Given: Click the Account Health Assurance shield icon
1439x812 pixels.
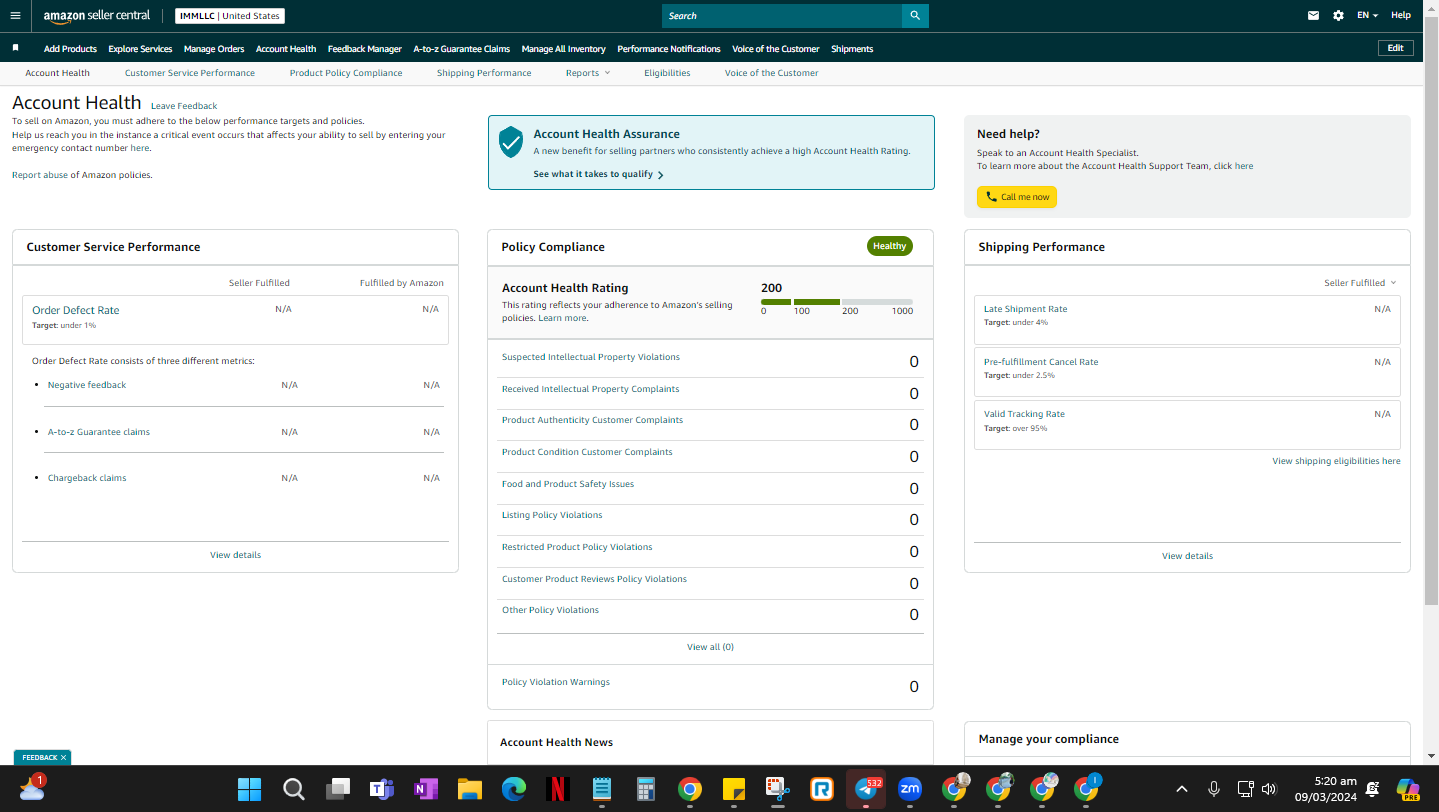Looking at the screenshot, I should 511,142.
